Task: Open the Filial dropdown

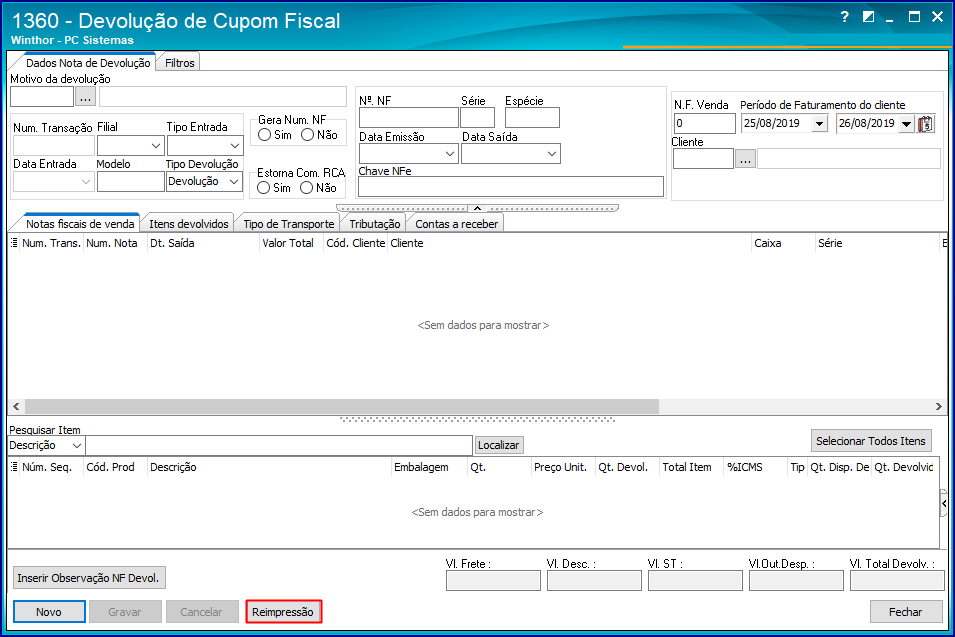Action: (156, 146)
